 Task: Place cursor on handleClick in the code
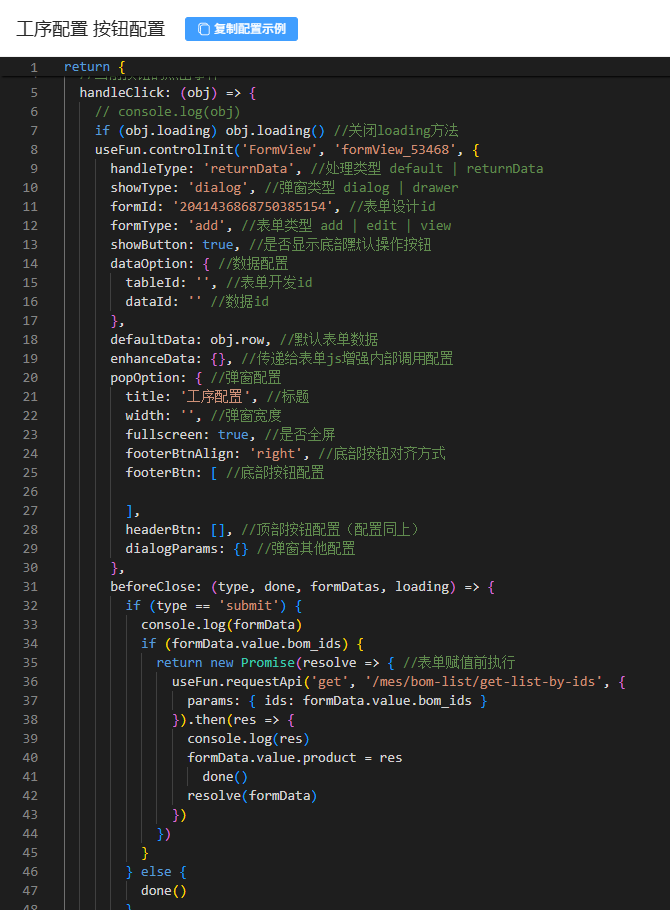coord(122,93)
